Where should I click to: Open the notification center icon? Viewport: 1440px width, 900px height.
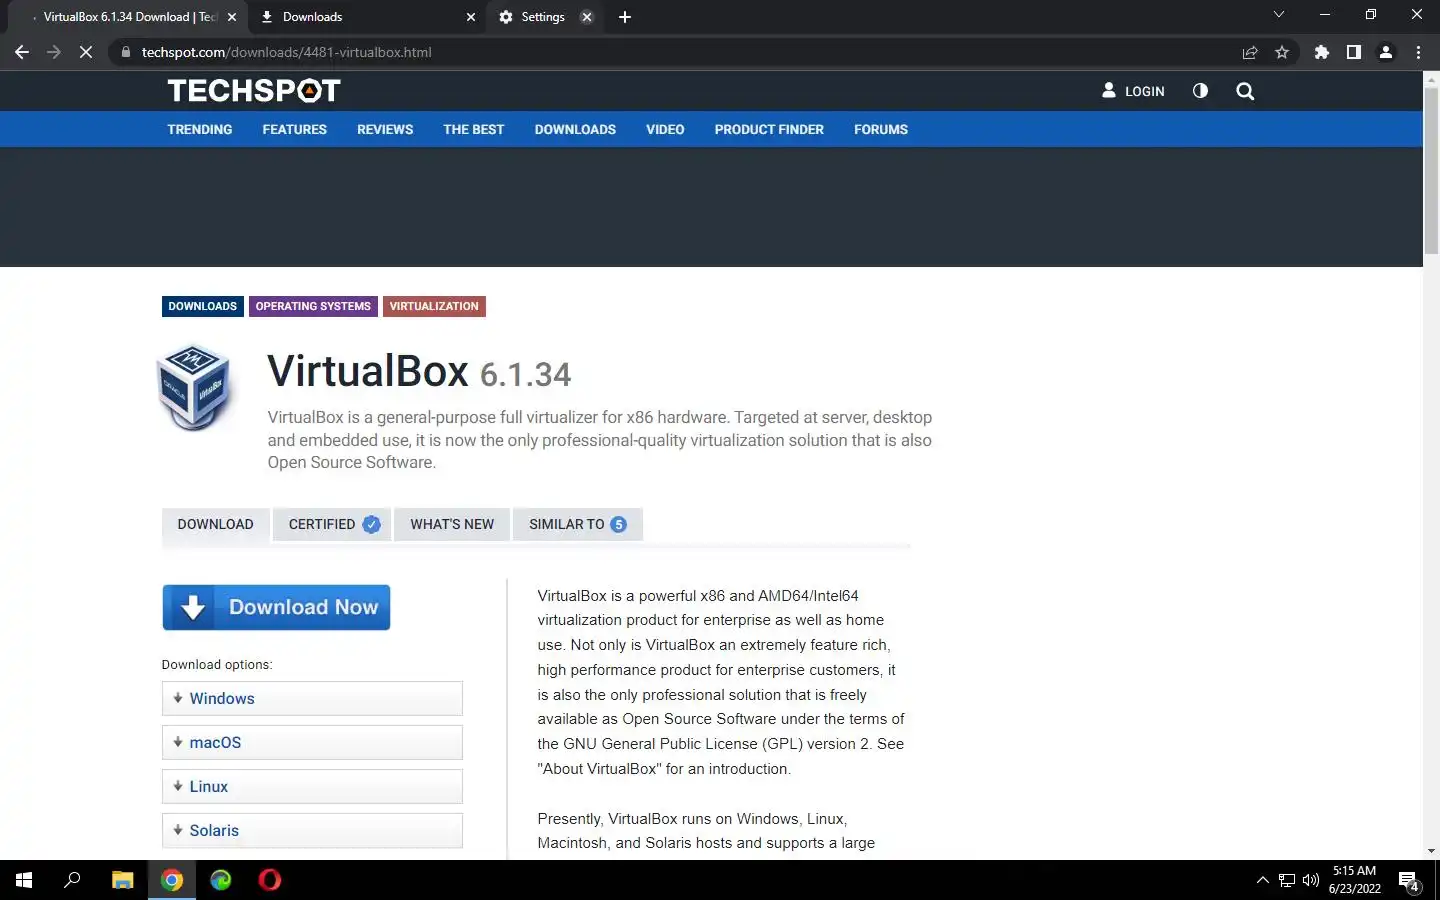point(1409,881)
